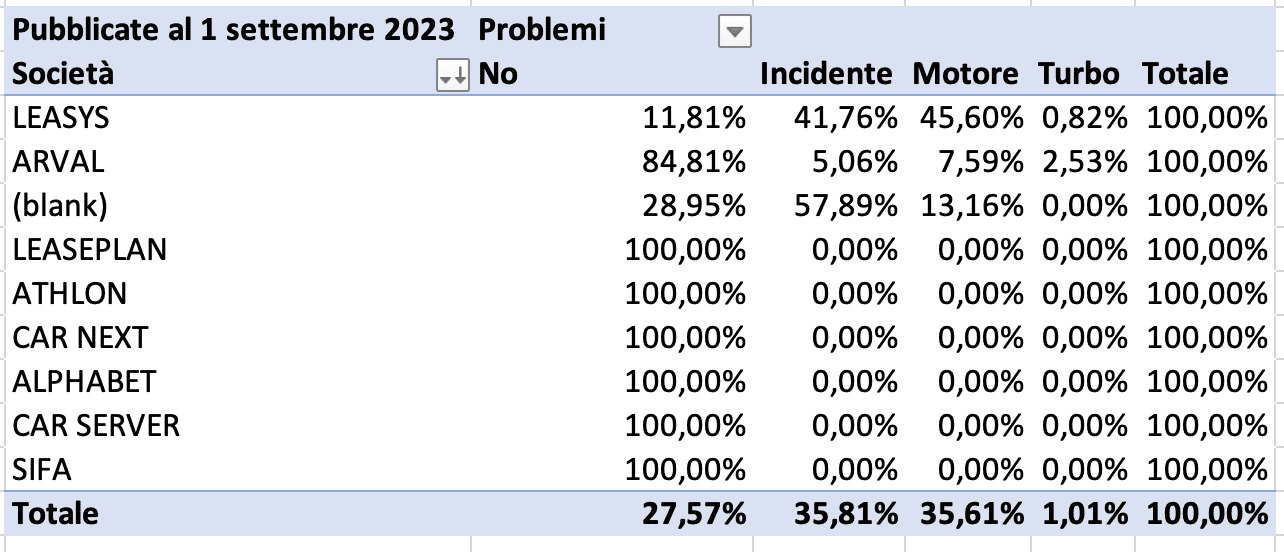Click the ATHLON row label
The image size is (1284, 552).
tap(70, 294)
